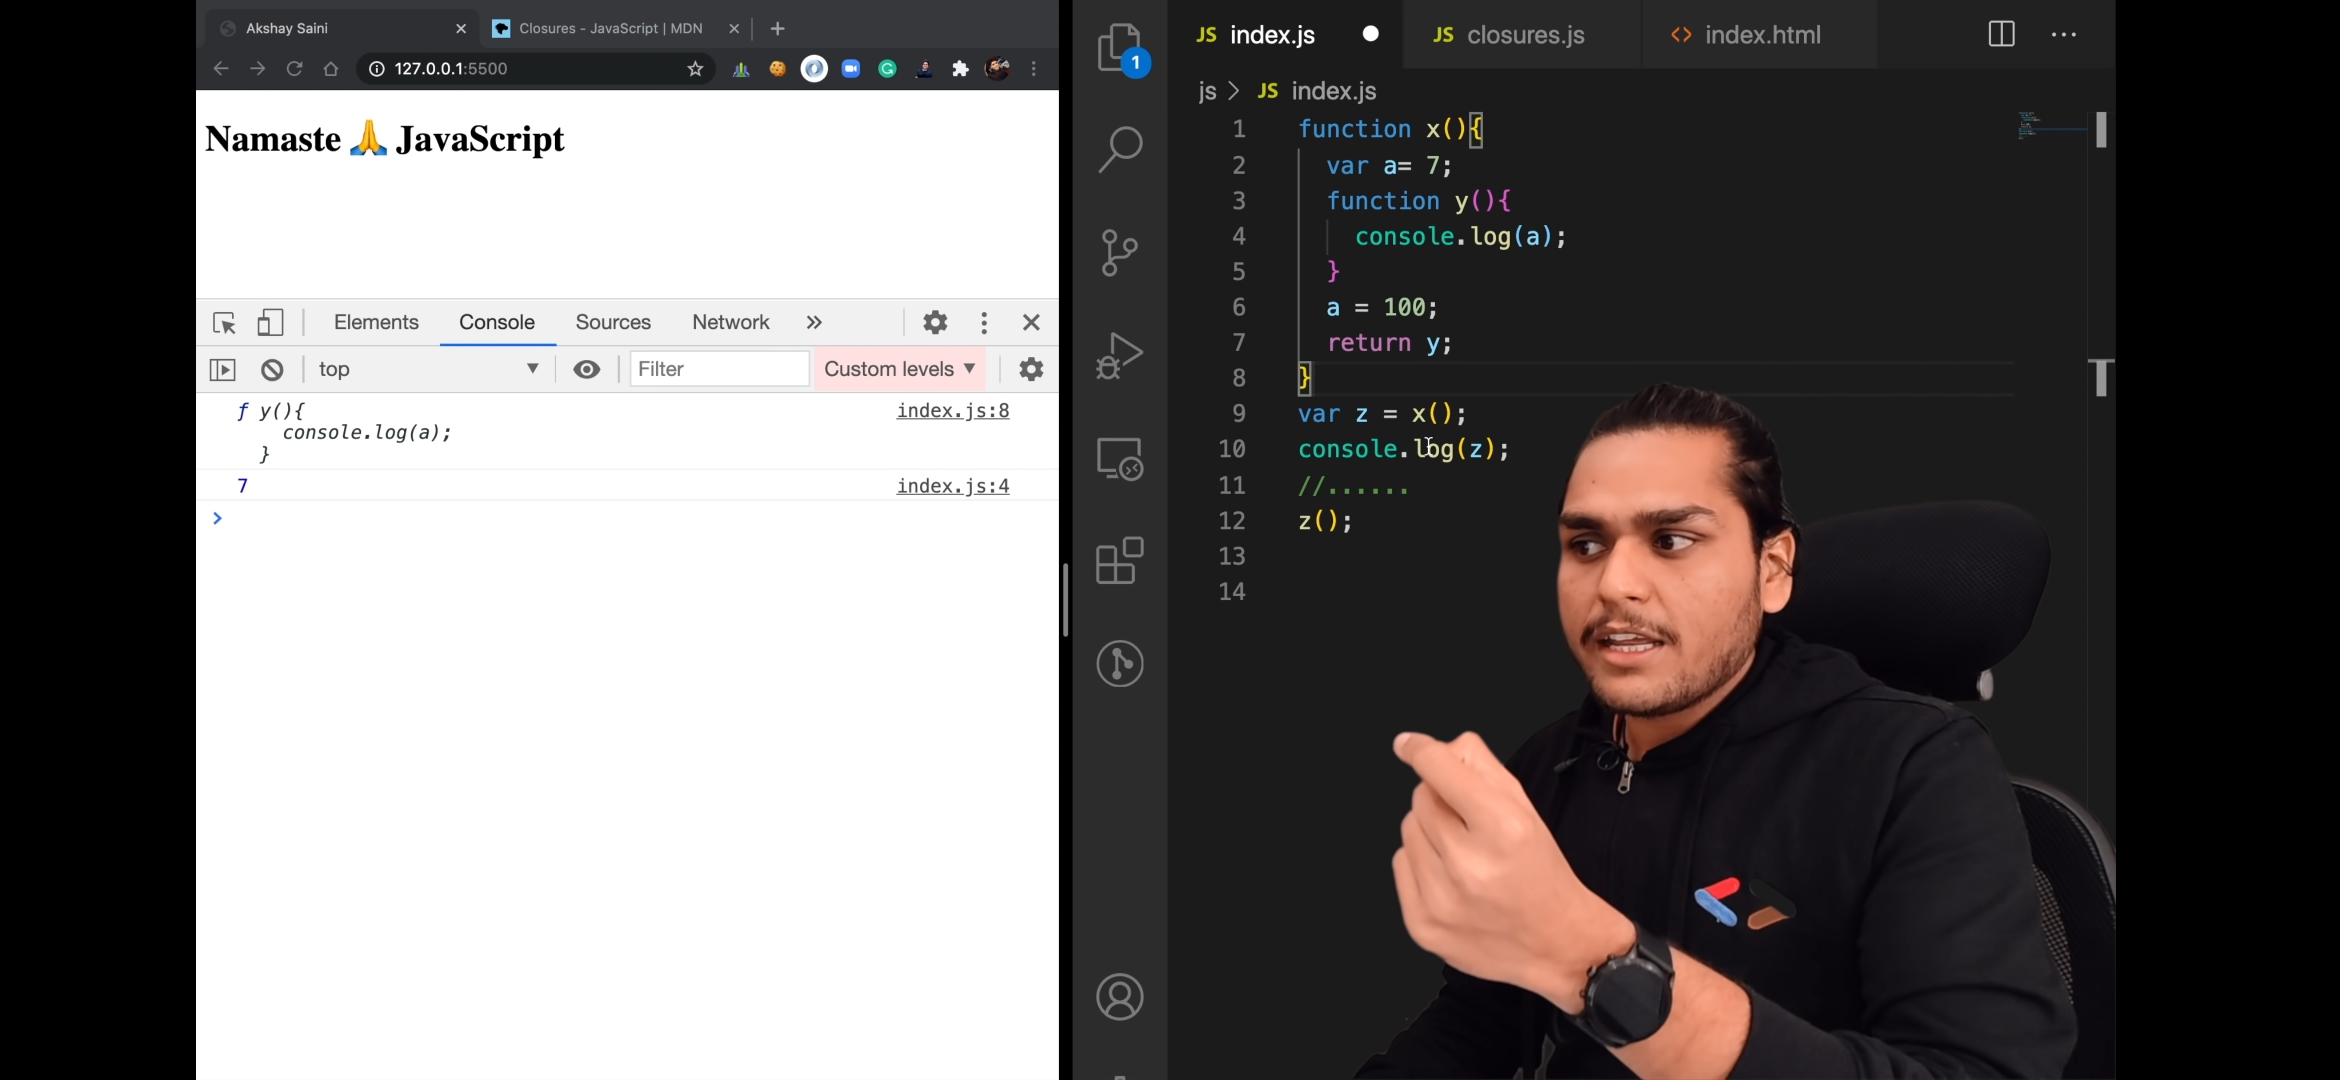Screen dimensions: 2340x1080
Task: Click the Remote Explorer icon
Action: pyautogui.click(x=1119, y=458)
